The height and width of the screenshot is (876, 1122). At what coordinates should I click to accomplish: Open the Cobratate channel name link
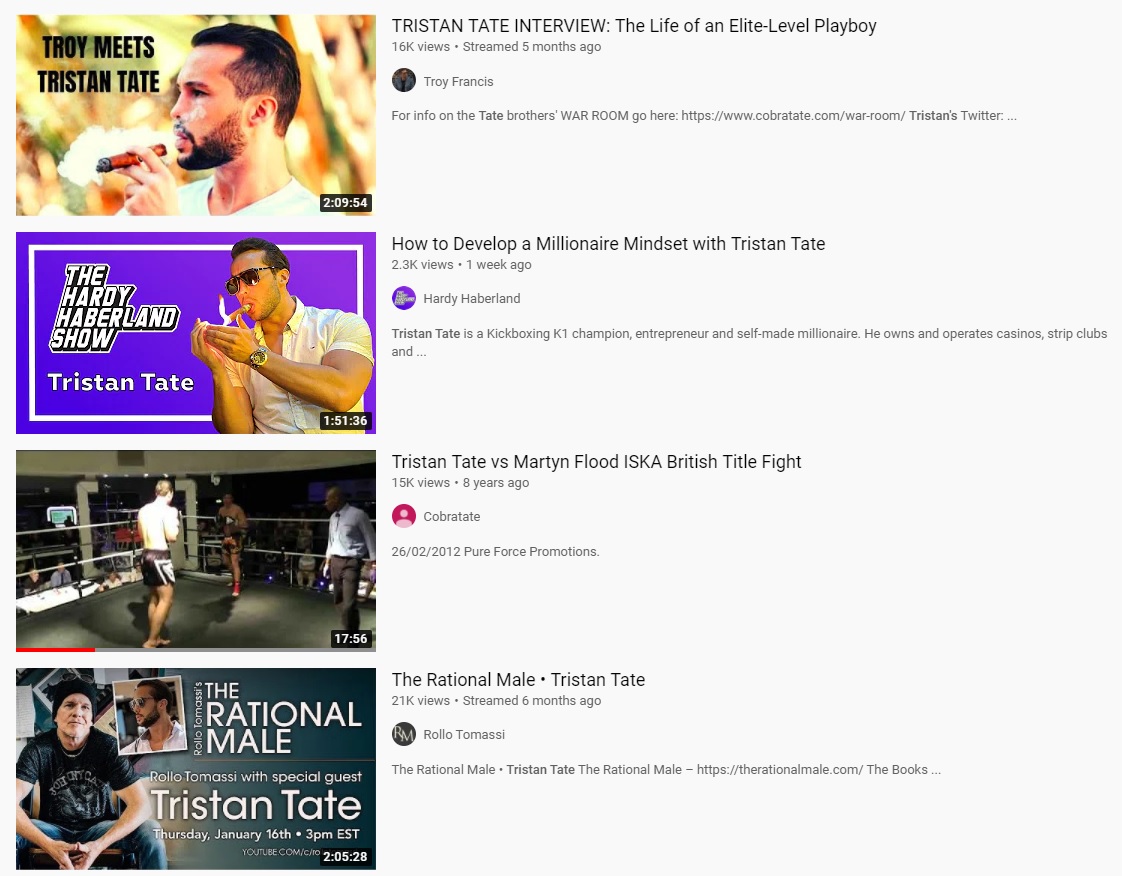click(x=452, y=517)
